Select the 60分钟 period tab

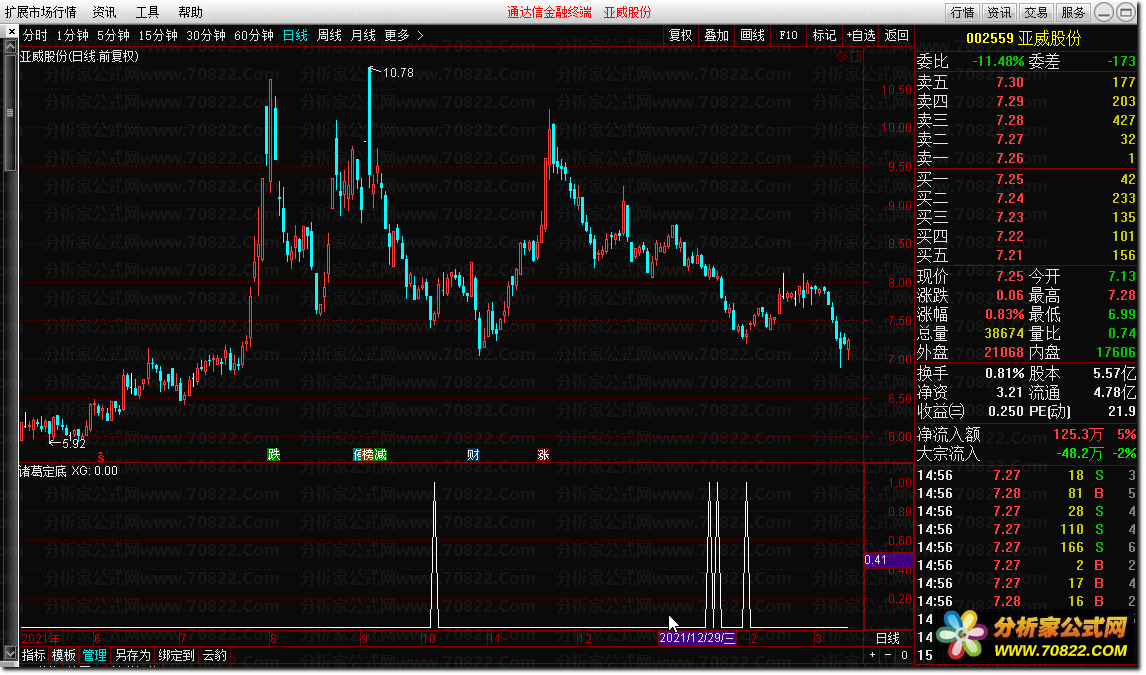coord(254,35)
